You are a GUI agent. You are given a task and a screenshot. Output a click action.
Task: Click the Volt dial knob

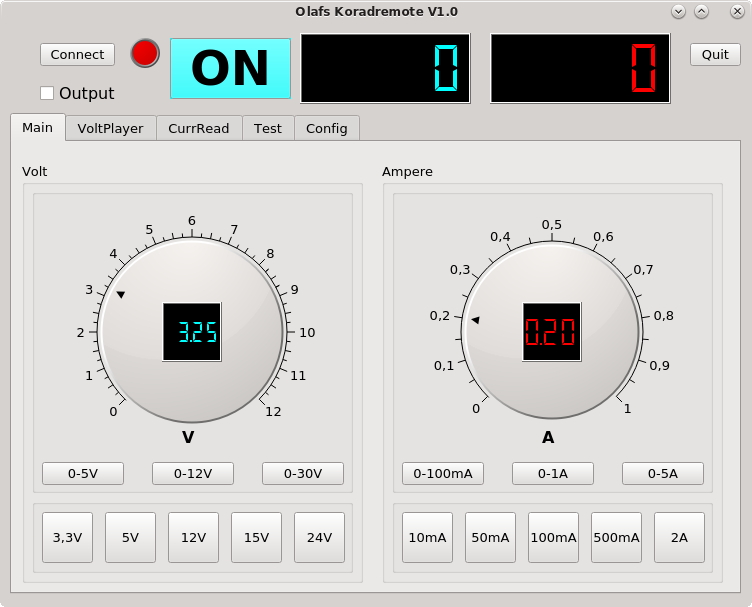coord(192,331)
